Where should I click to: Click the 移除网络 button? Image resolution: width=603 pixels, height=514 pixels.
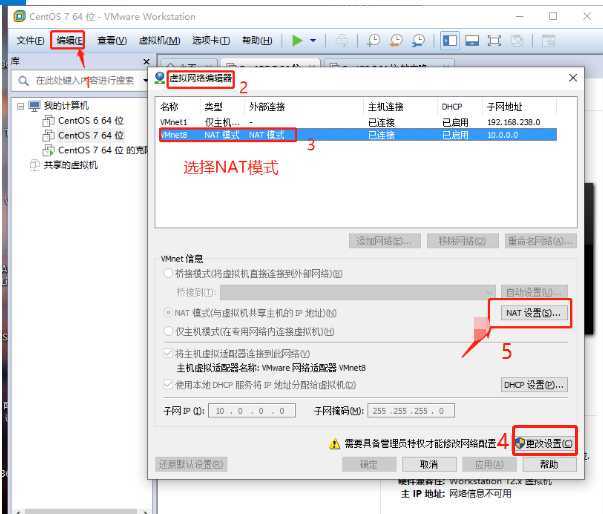[463, 241]
